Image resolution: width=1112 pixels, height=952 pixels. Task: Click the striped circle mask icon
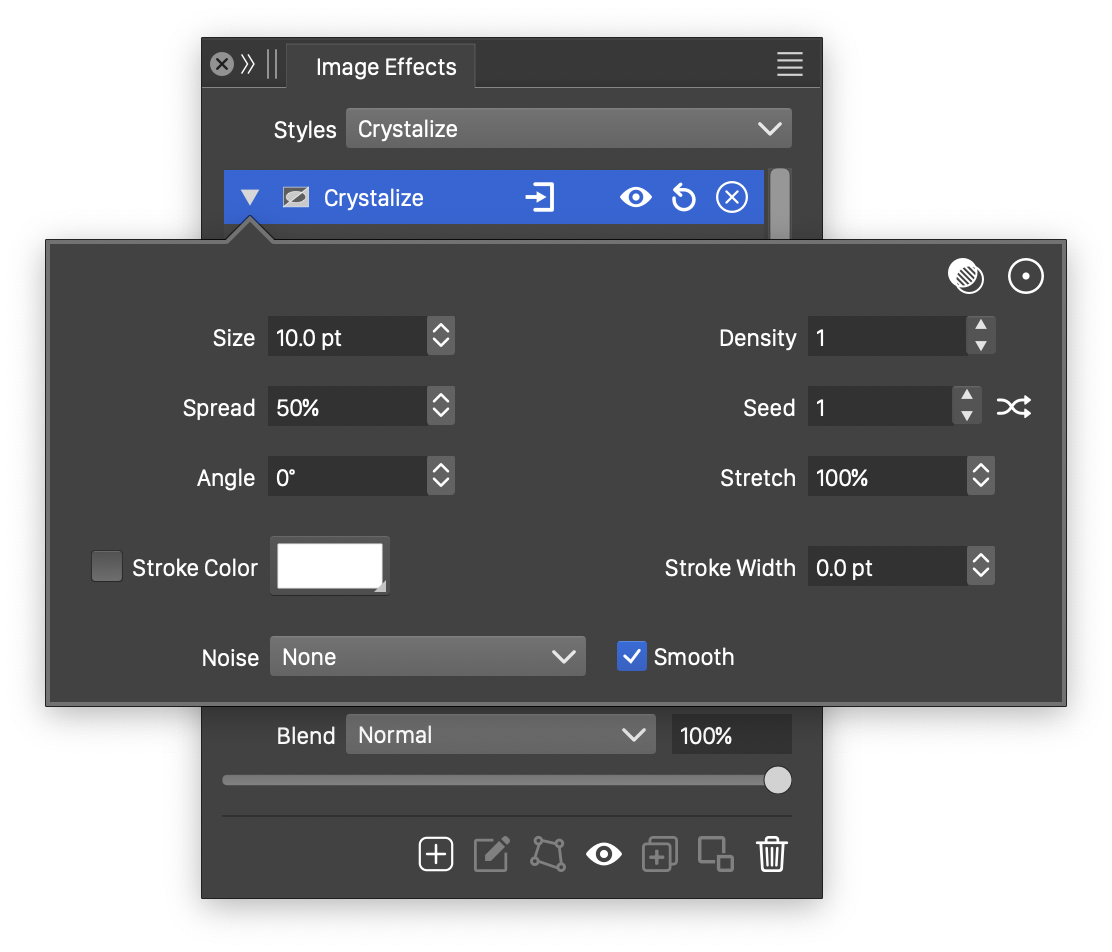tap(966, 277)
